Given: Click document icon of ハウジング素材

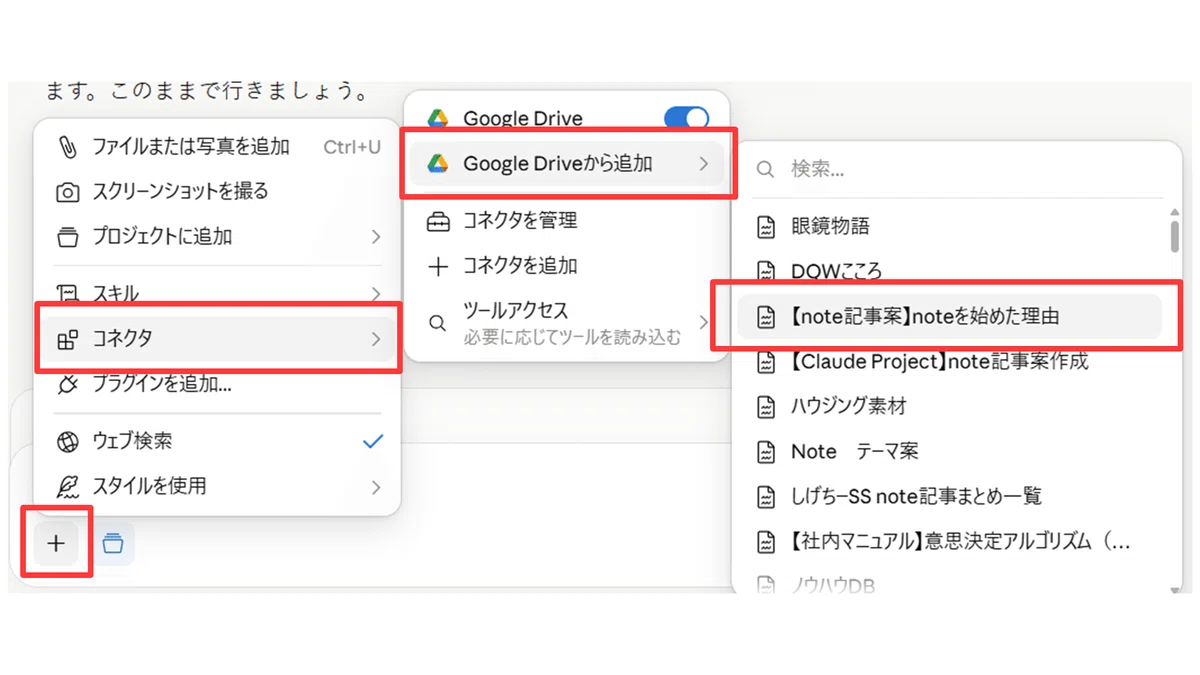Looking at the screenshot, I should pyautogui.click(x=766, y=407).
